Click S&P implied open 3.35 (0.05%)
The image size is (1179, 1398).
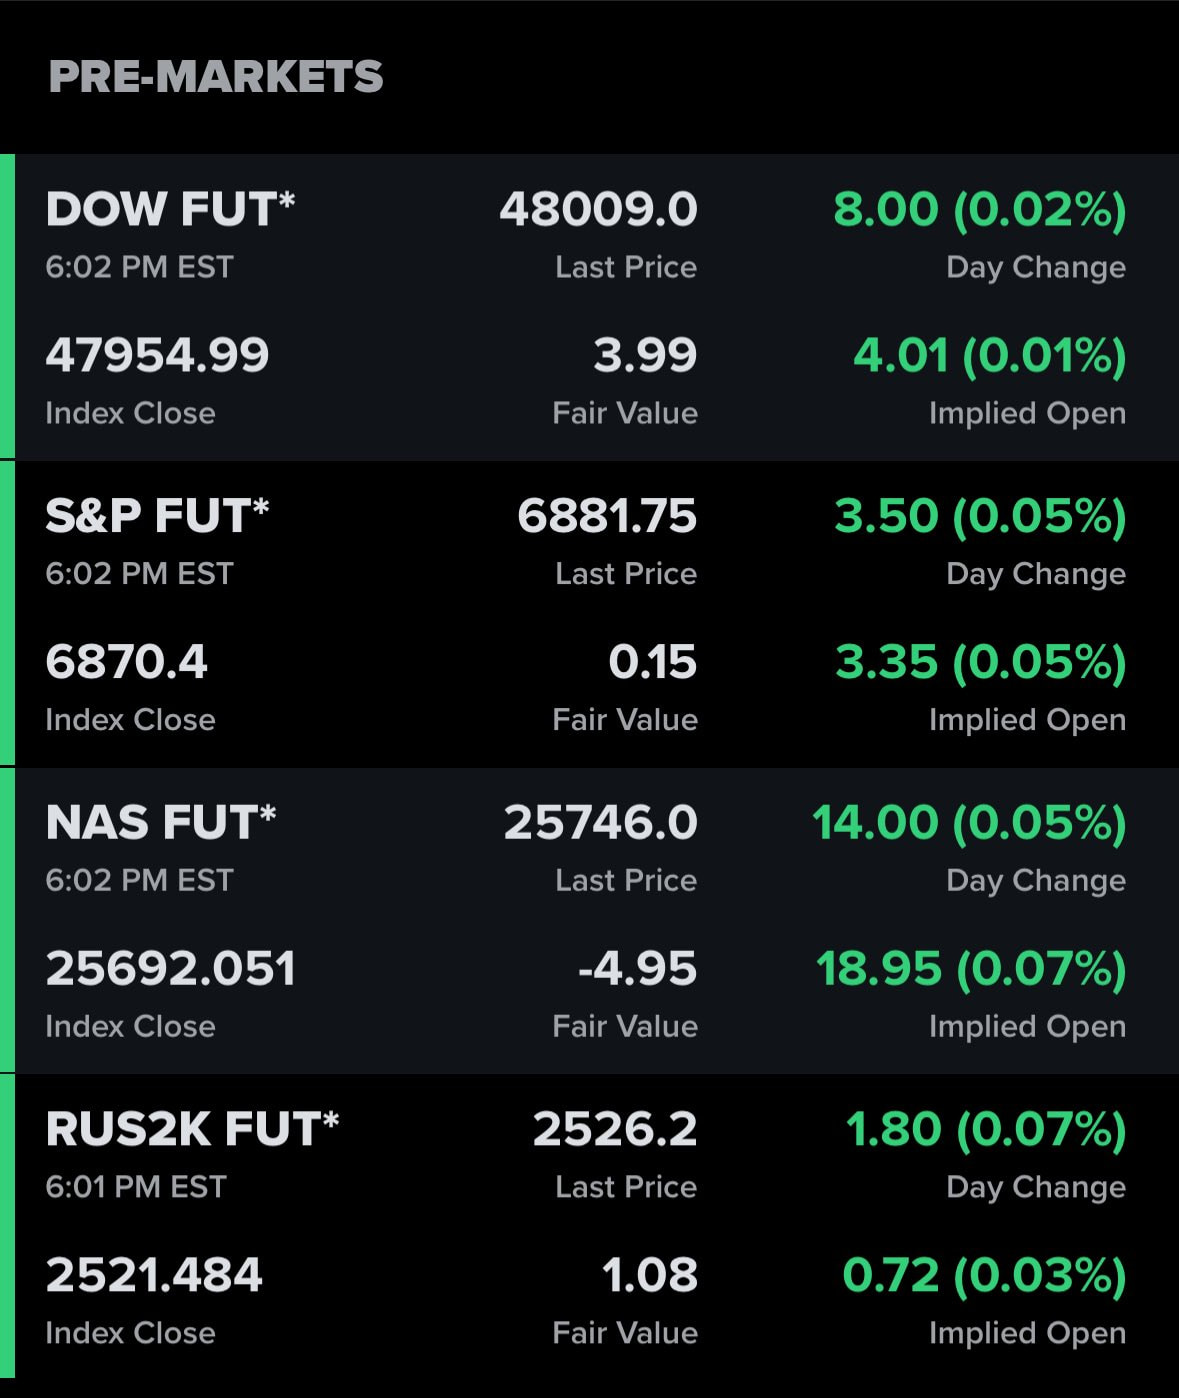pyautogui.click(x=980, y=662)
